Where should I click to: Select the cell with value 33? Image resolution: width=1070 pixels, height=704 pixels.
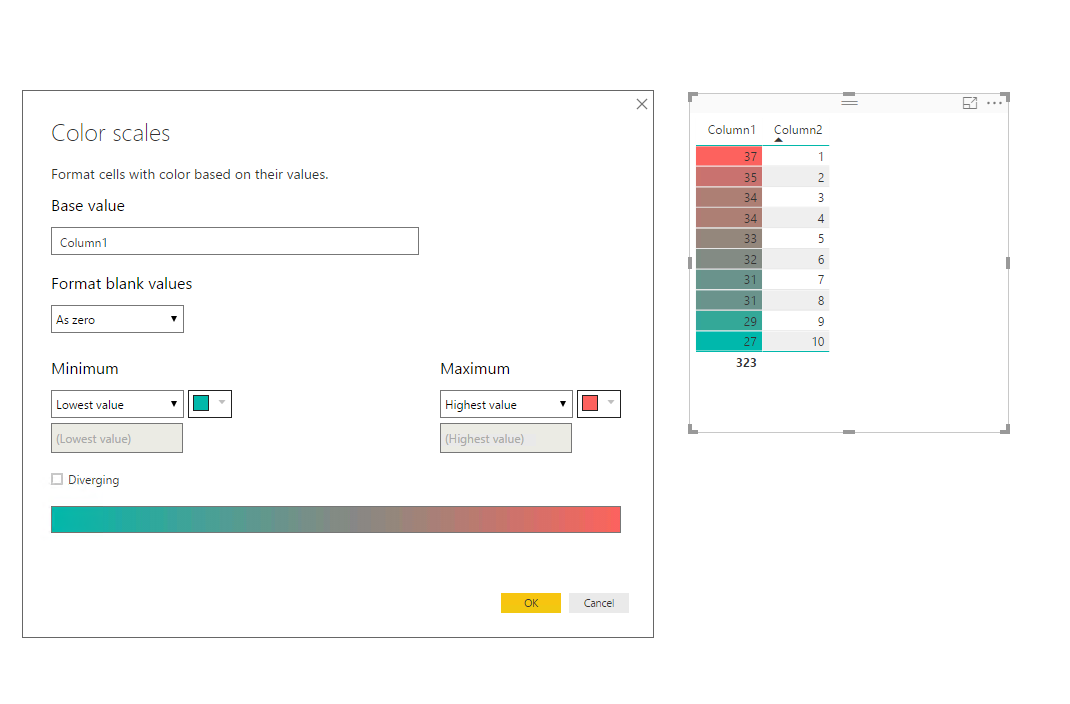(x=729, y=238)
